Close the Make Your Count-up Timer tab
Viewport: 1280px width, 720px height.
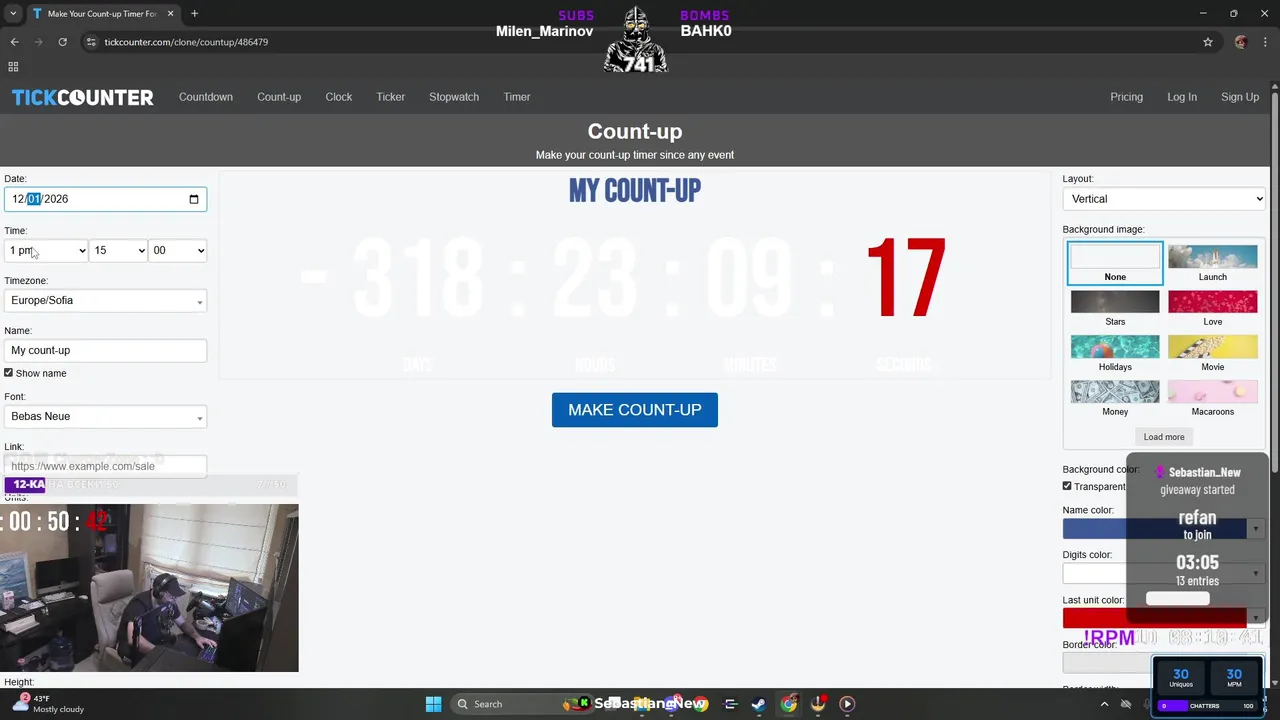[x=170, y=14]
